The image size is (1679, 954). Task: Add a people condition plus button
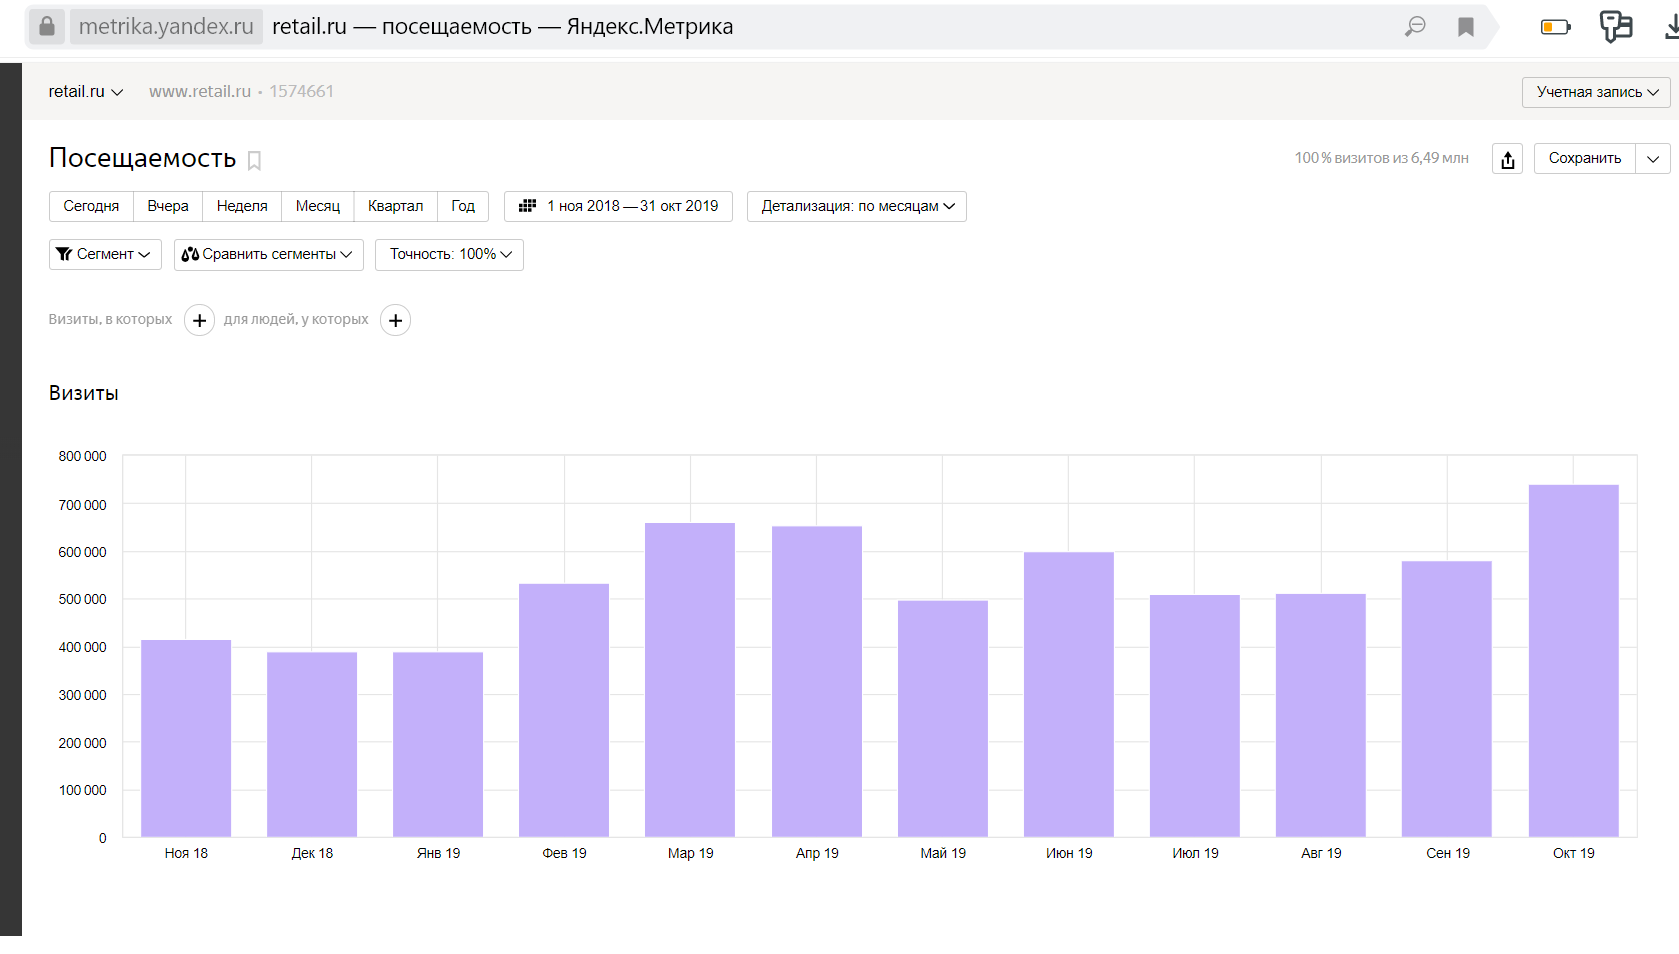[396, 320]
